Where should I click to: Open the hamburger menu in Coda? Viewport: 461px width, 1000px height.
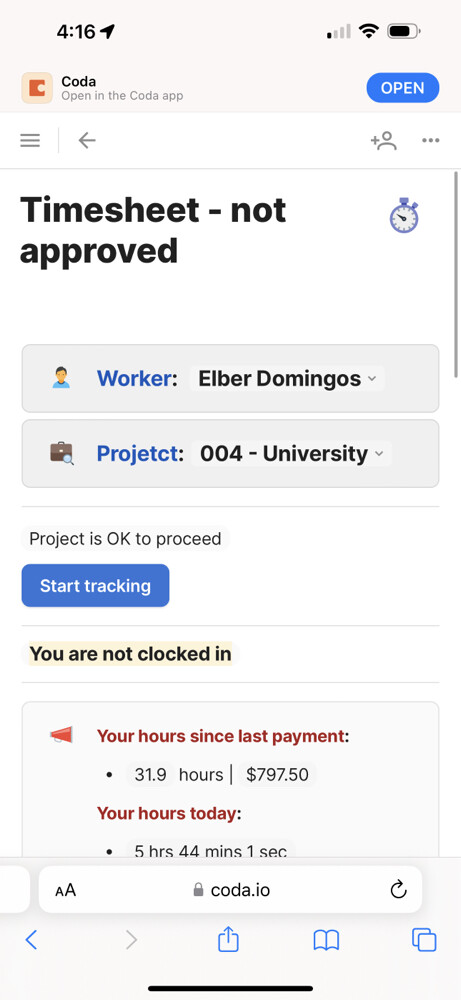point(30,140)
